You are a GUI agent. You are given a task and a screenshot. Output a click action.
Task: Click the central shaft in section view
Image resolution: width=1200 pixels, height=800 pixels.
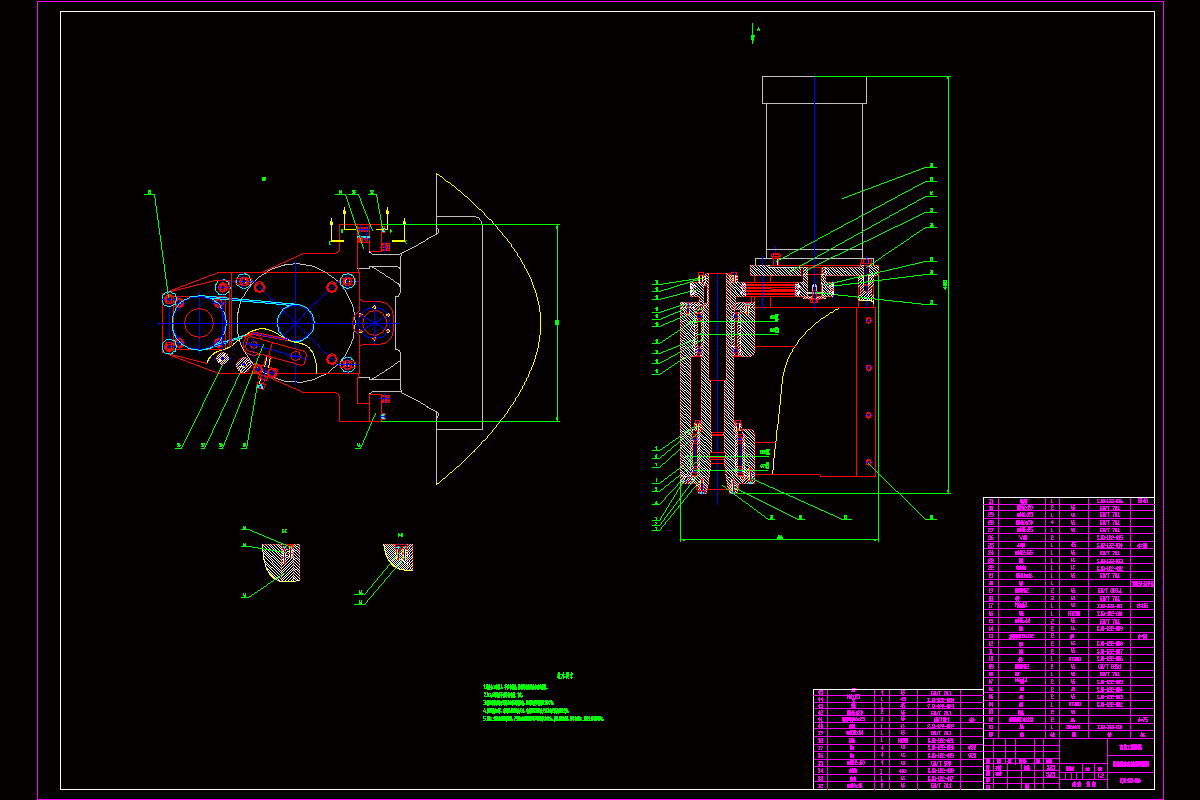pos(718,380)
